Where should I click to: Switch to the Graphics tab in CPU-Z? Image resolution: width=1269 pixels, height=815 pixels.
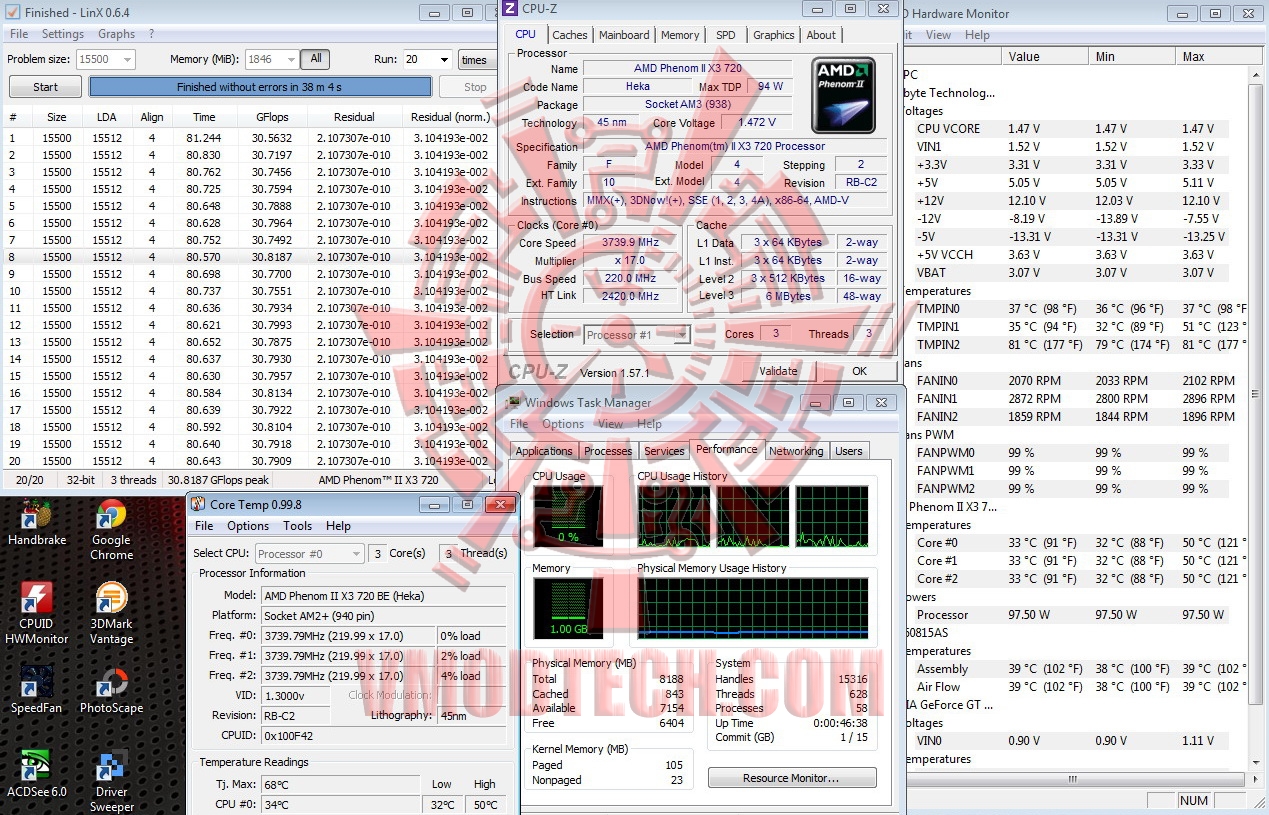coord(774,35)
